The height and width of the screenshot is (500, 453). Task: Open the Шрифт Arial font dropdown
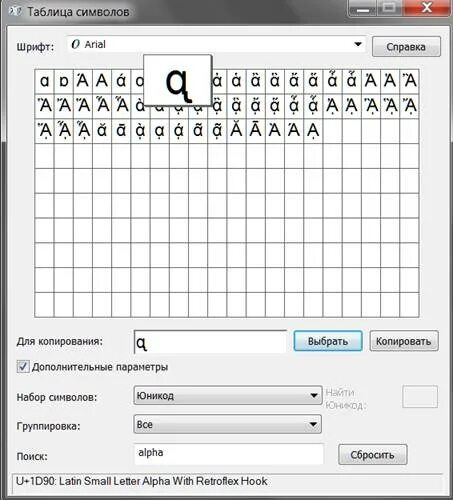pos(216,45)
